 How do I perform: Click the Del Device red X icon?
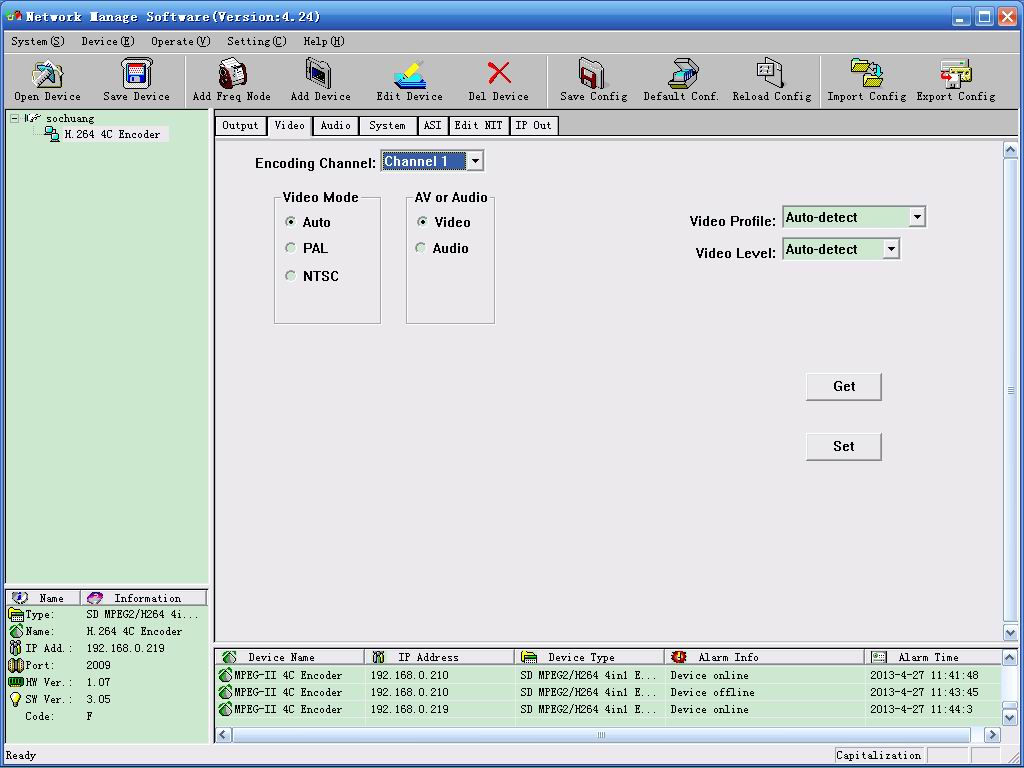(x=499, y=72)
